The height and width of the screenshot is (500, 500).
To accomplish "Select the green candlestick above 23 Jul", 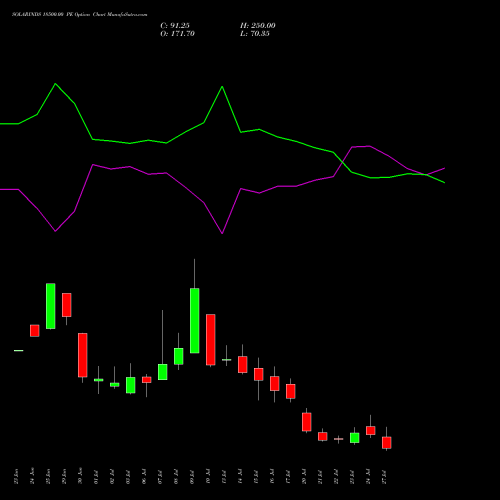I will click(x=355, y=438).
